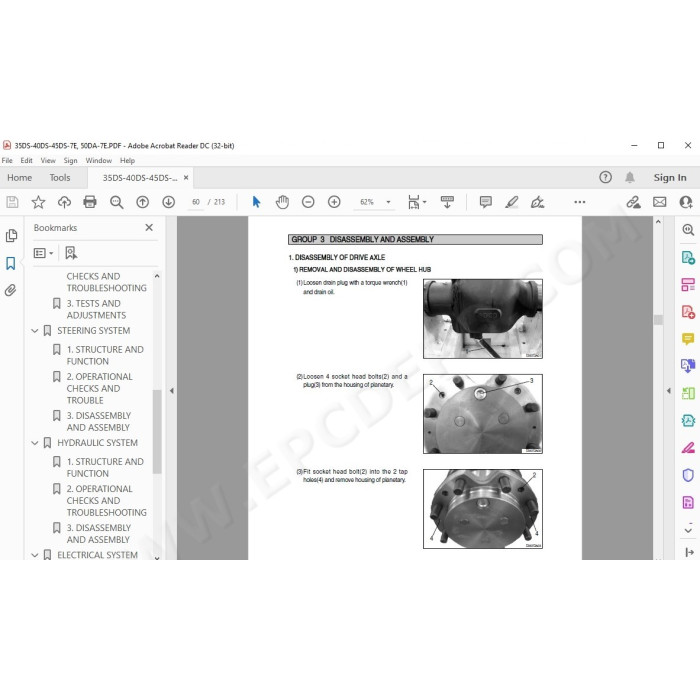Open notifications bell icon

630,177
